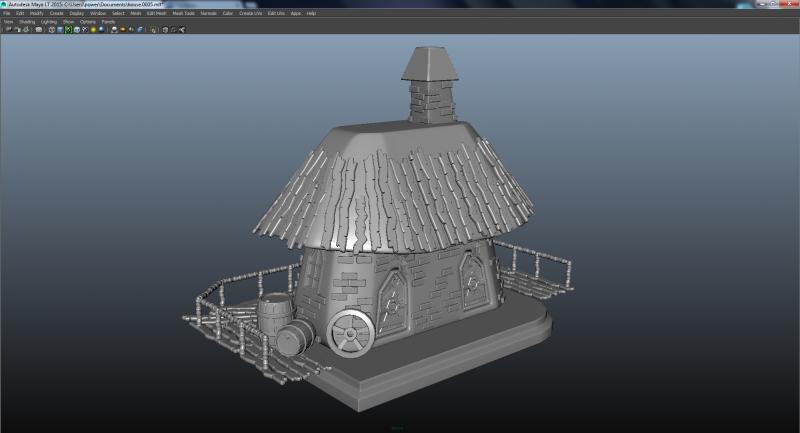Open the Modify menu
Image resolution: width=800 pixels, height=433 pixels.
click(37, 13)
